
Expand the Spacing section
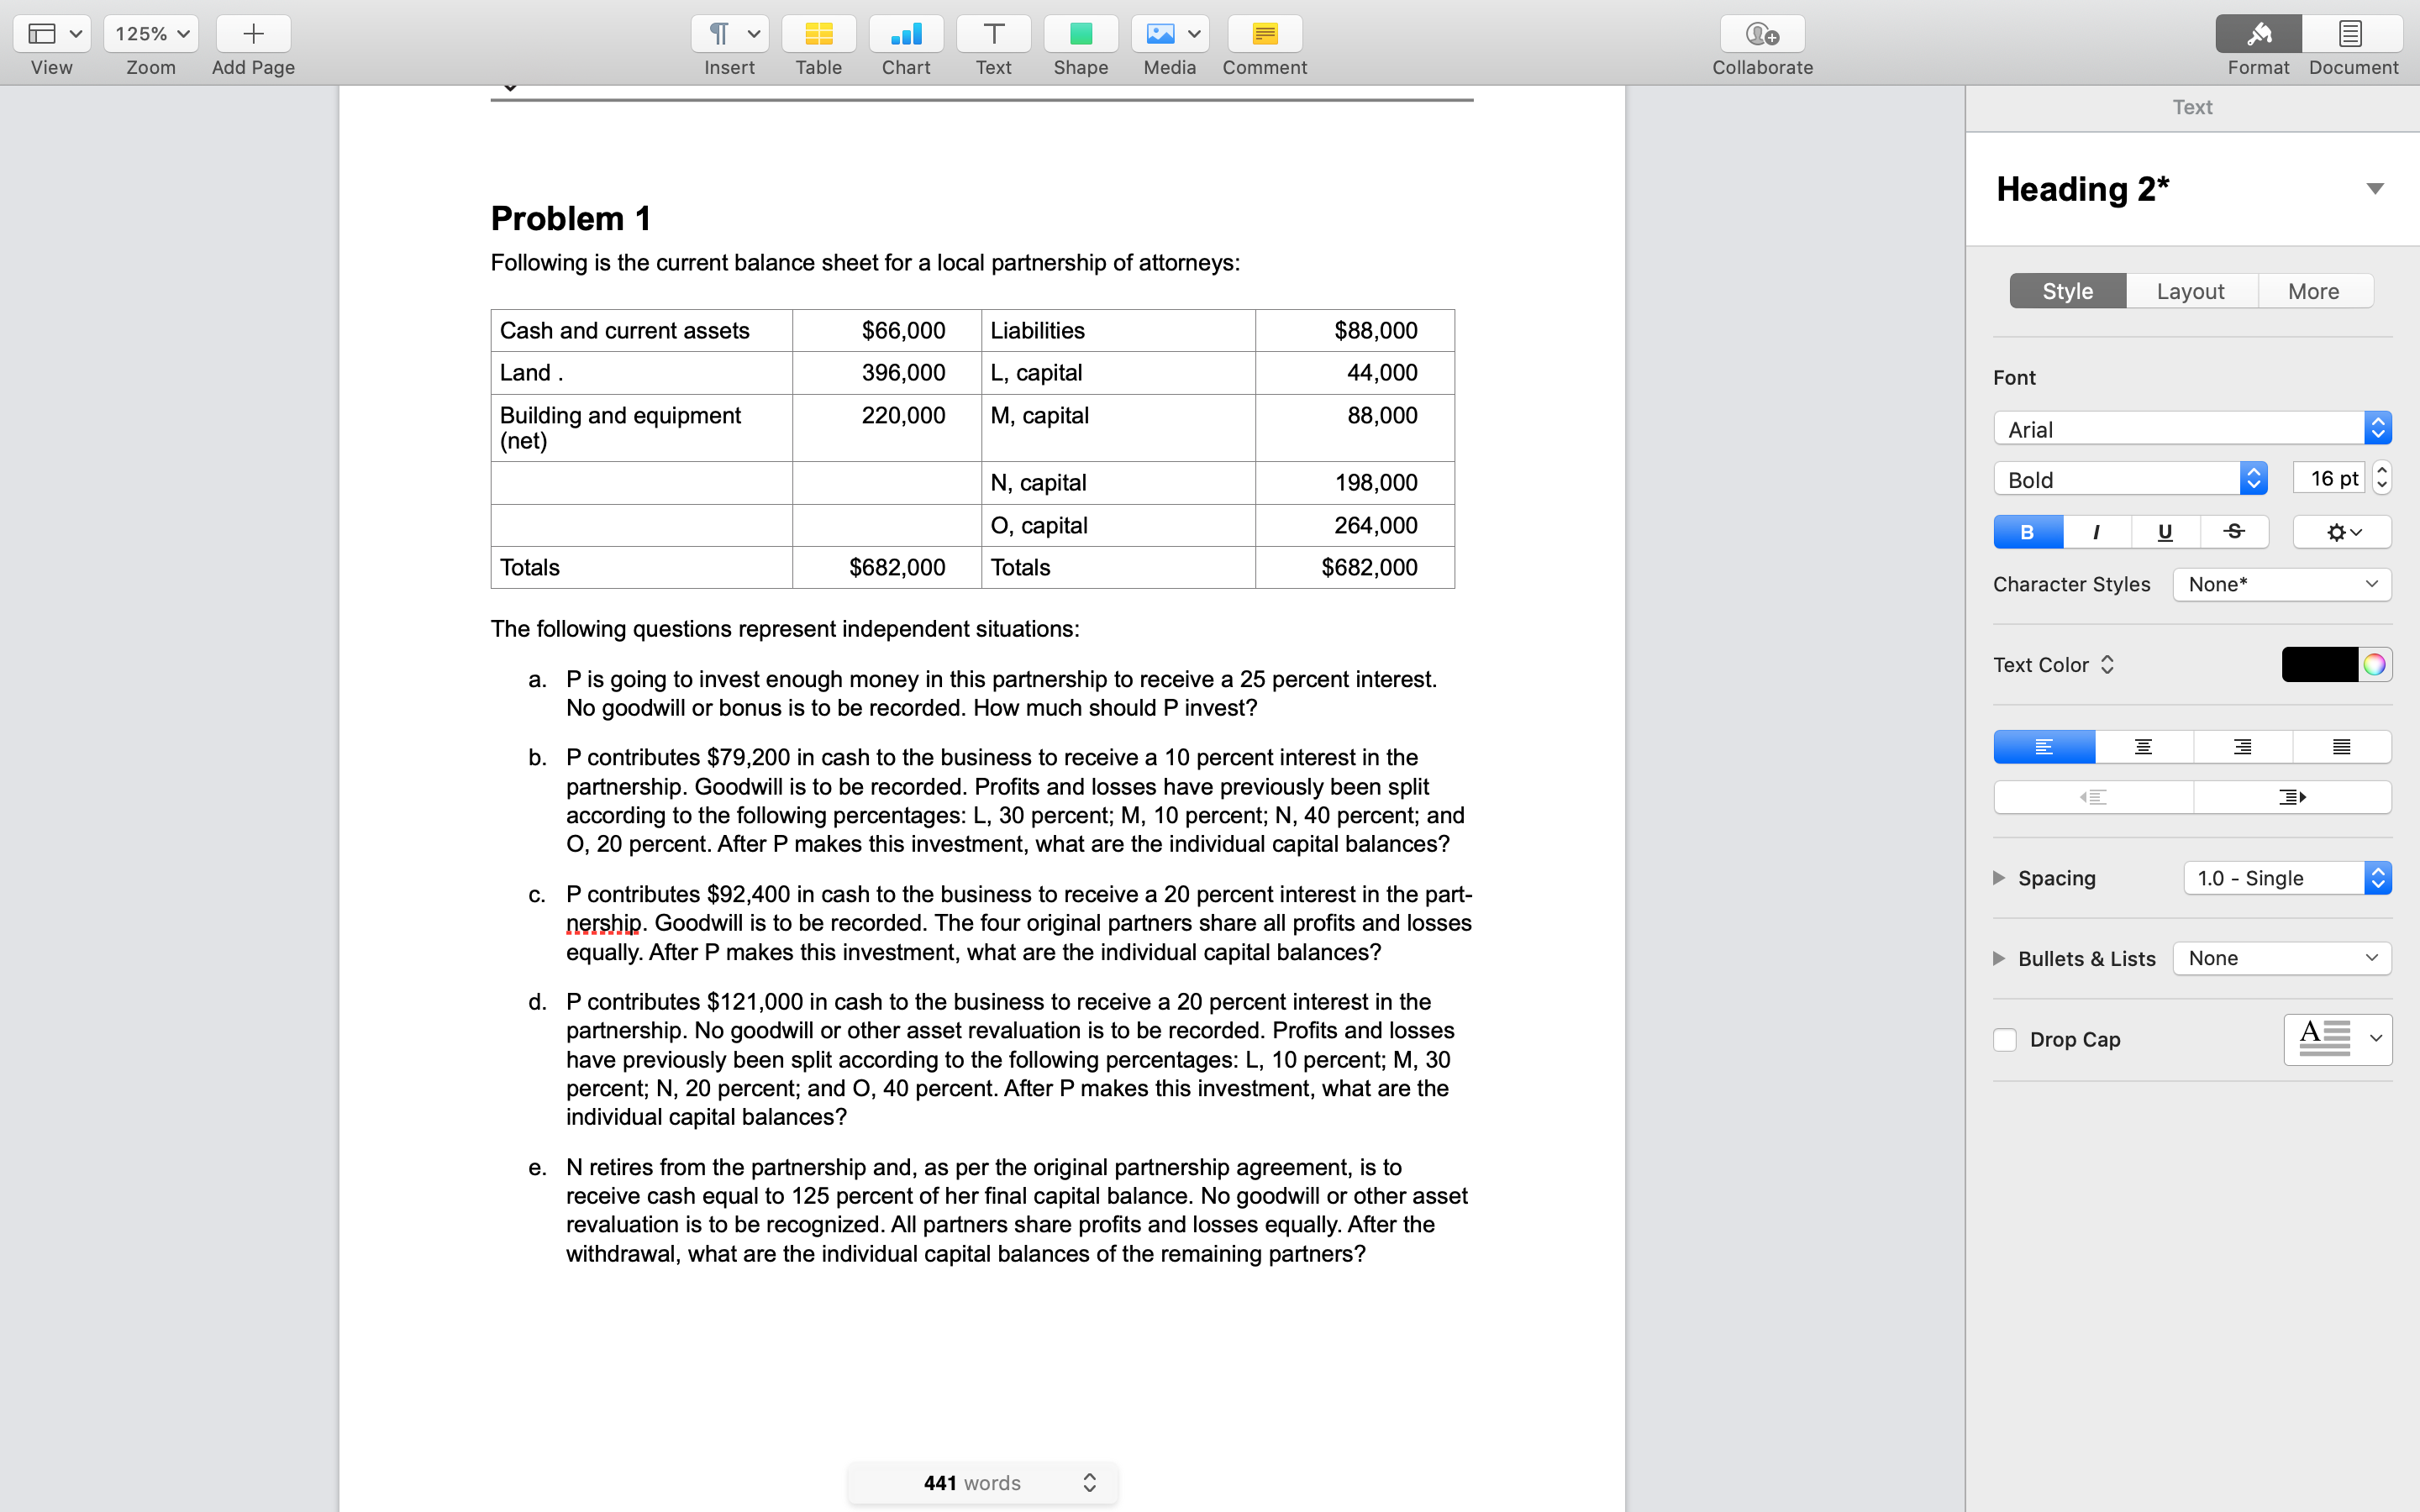click(1998, 878)
